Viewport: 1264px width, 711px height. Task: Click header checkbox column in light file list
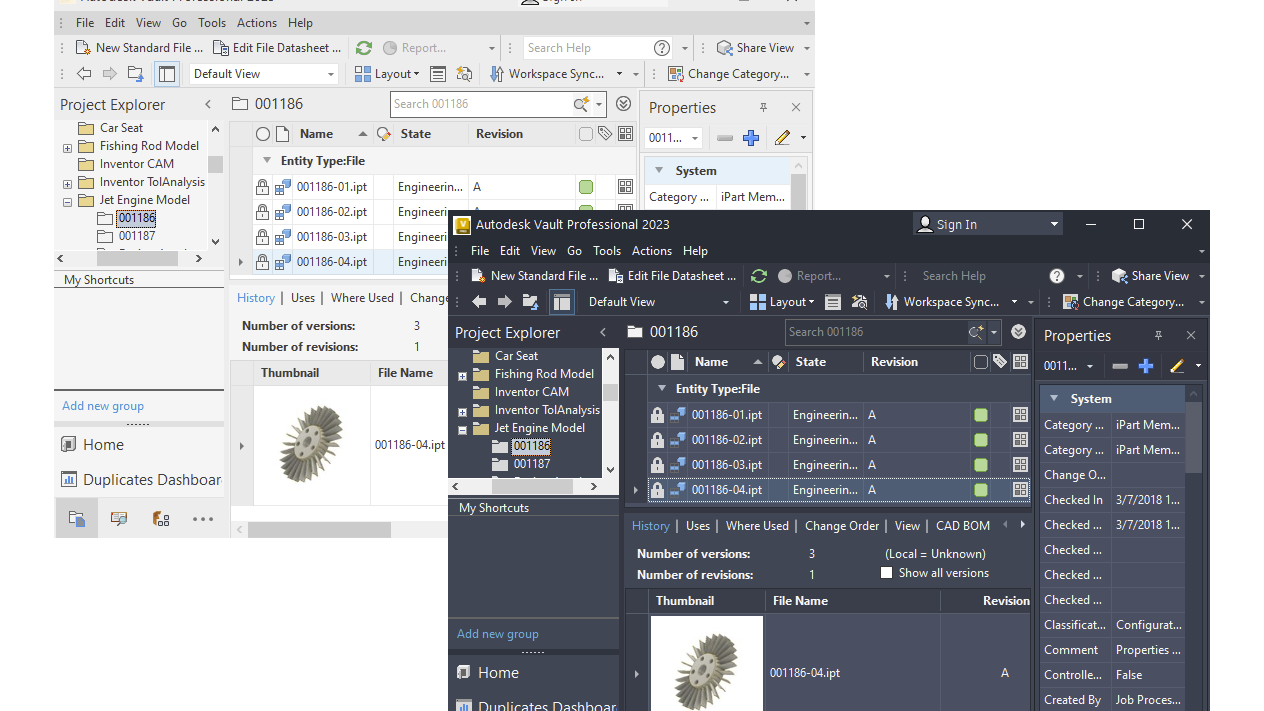click(586, 134)
